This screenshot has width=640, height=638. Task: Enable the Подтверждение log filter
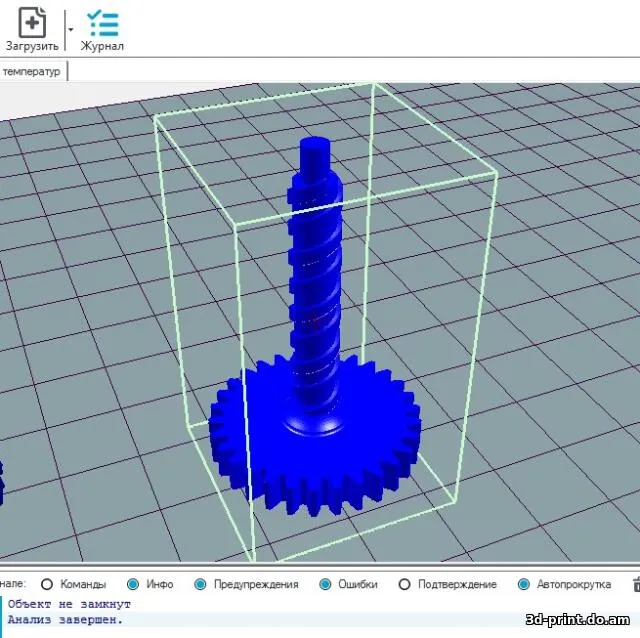pos(404,584)
